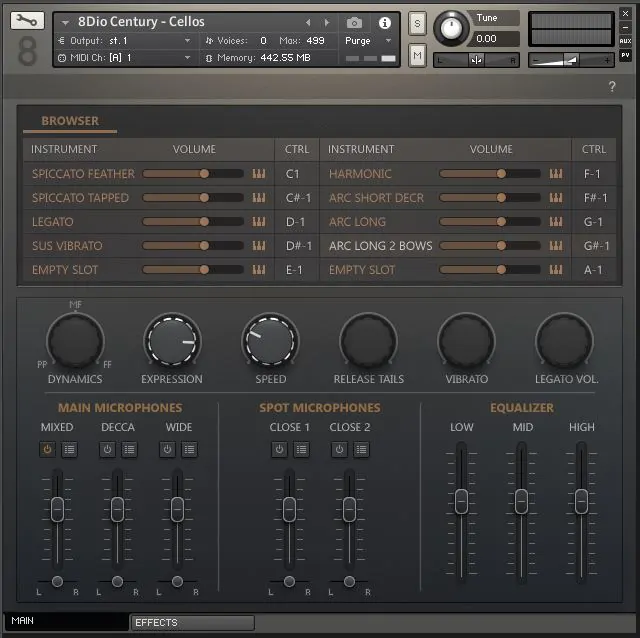This screenshot has width=640, height=638.
Task: Open the instrument info icon
Action: tap(384, 23)
